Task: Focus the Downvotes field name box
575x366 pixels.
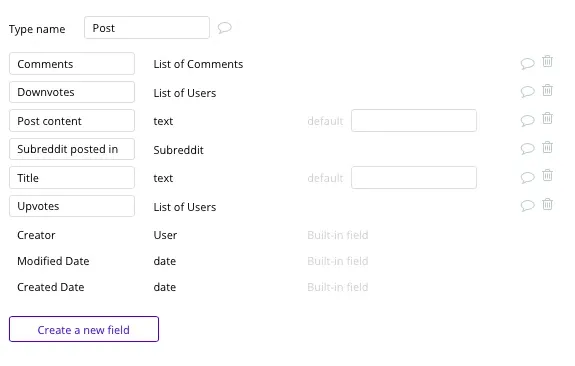Action: 72,92
